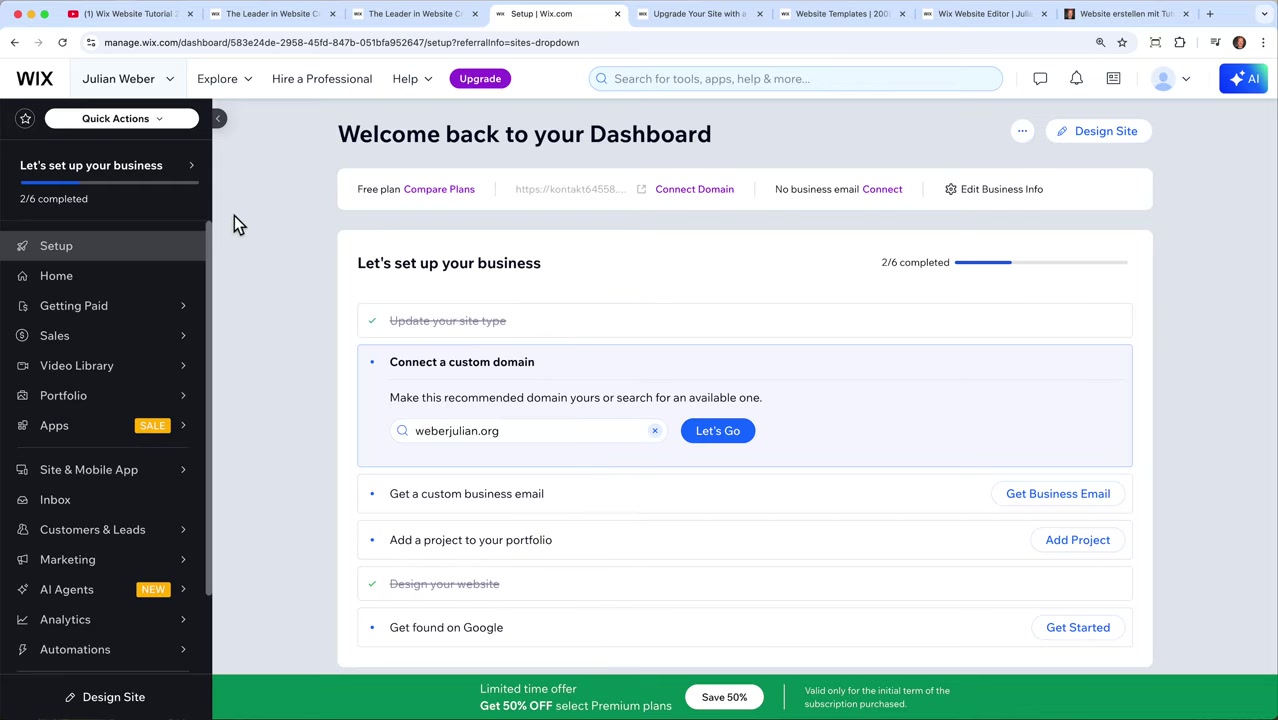The image size is (1278, 720).
Task: Open site URL external link icon
Action: (x=641, y=189)
